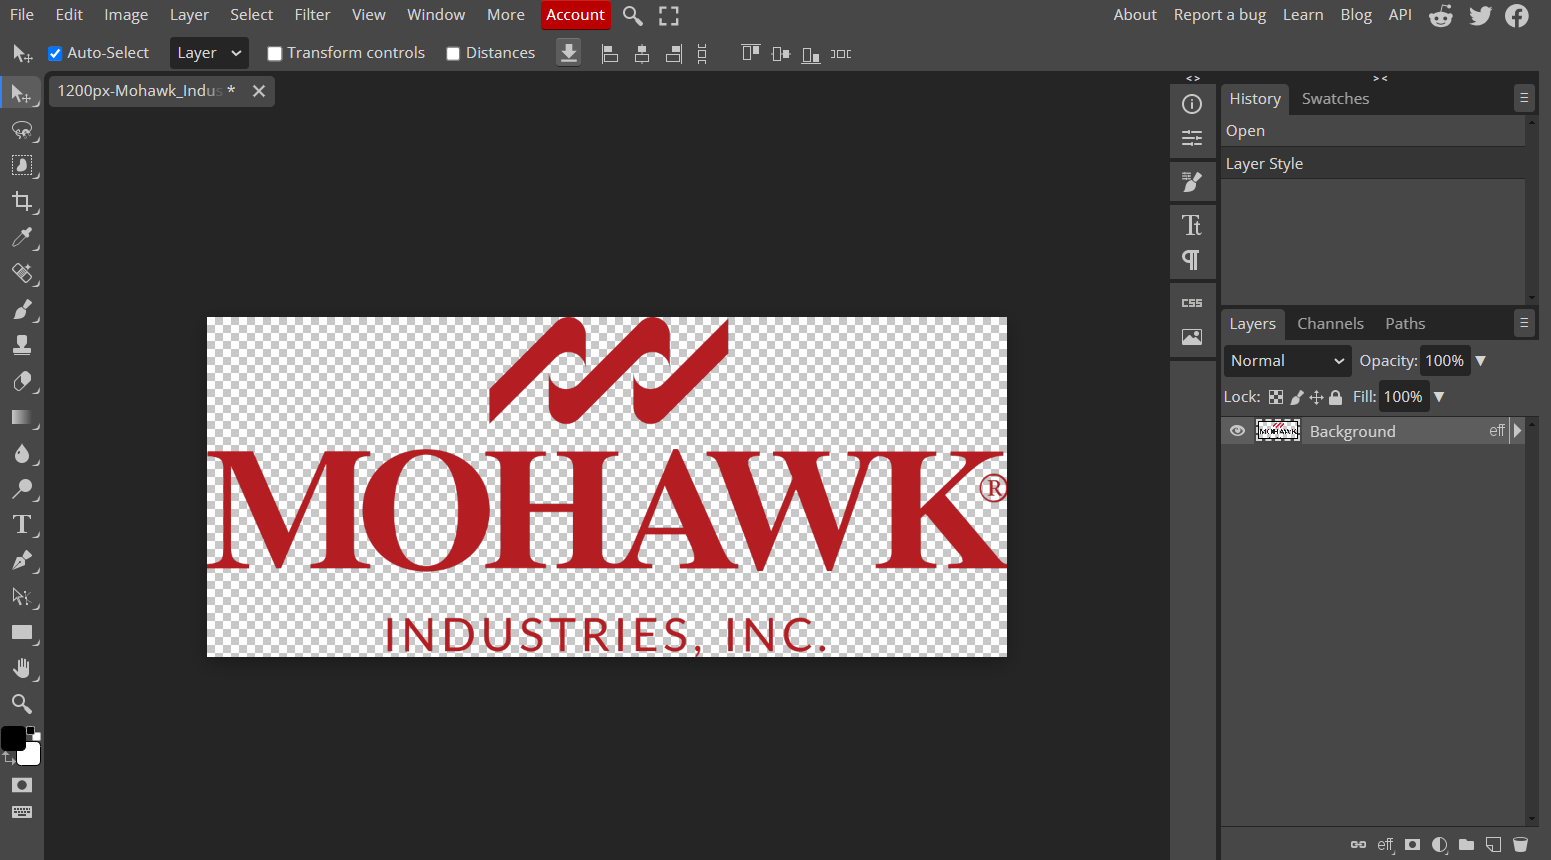1551x860 pixels.
Task: Click the foreground color swatch
Action: coord(13,739)
